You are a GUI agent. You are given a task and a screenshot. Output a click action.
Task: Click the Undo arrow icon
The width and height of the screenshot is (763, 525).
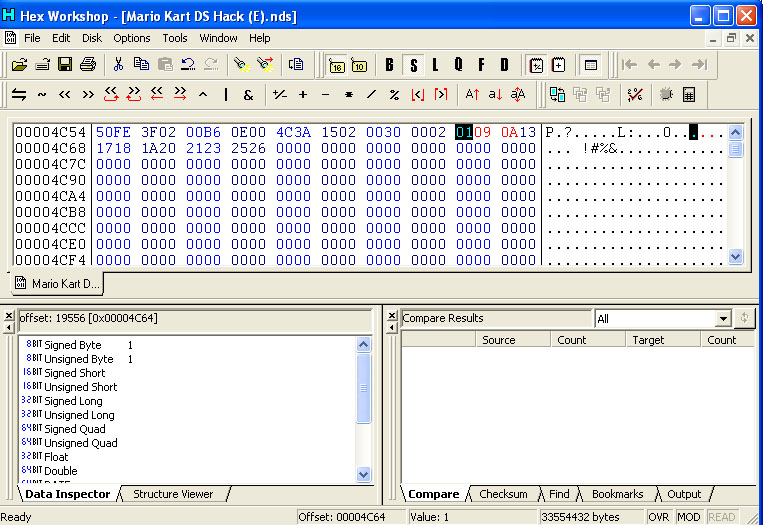coord(188,65)
